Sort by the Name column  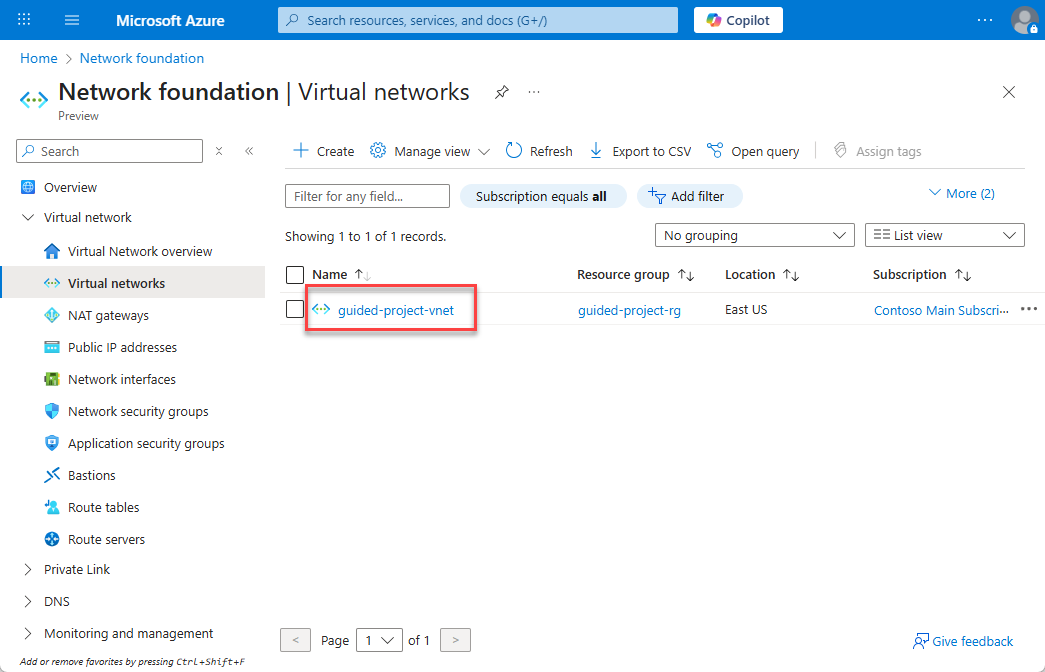(341, 275)
